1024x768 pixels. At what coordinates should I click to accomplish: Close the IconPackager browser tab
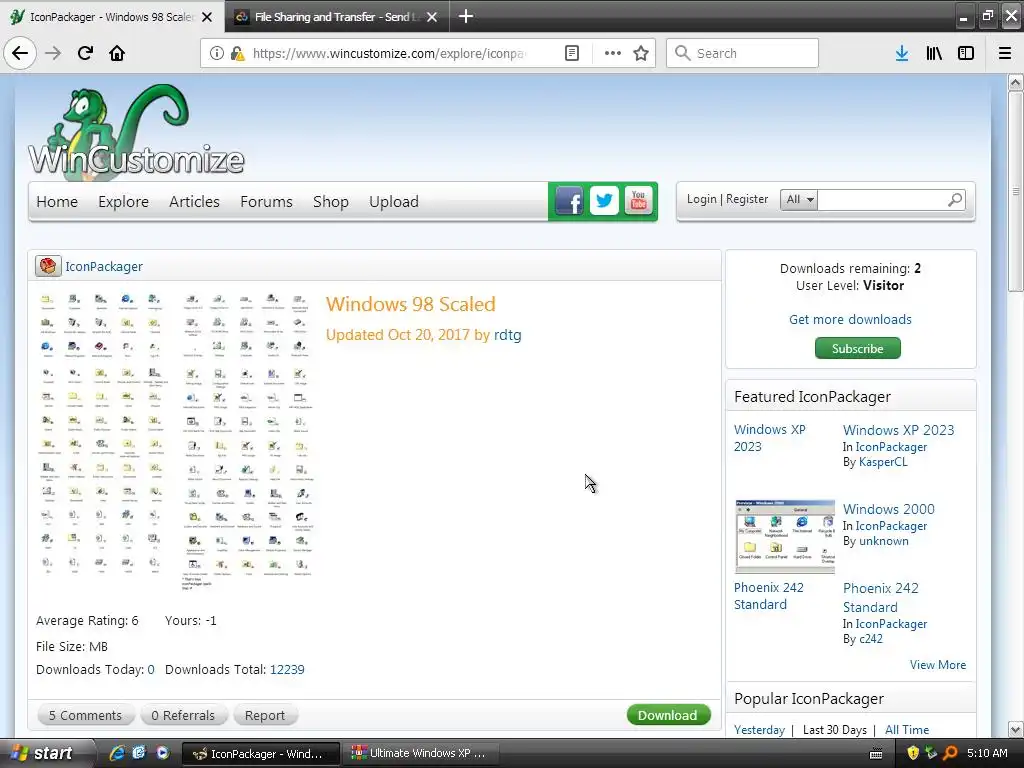click(x=207, y=17)
